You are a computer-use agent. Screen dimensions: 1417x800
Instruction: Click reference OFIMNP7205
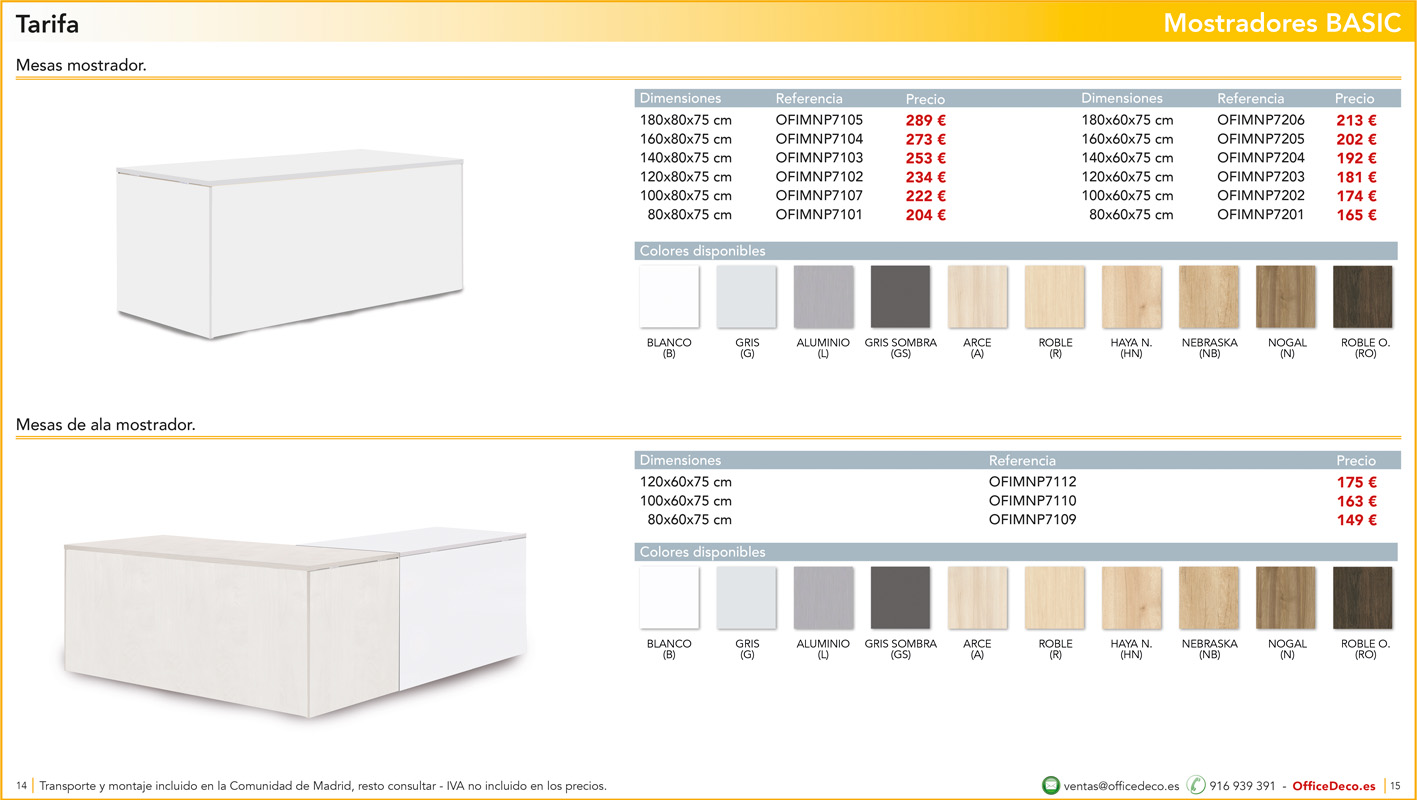[1261, 139]
